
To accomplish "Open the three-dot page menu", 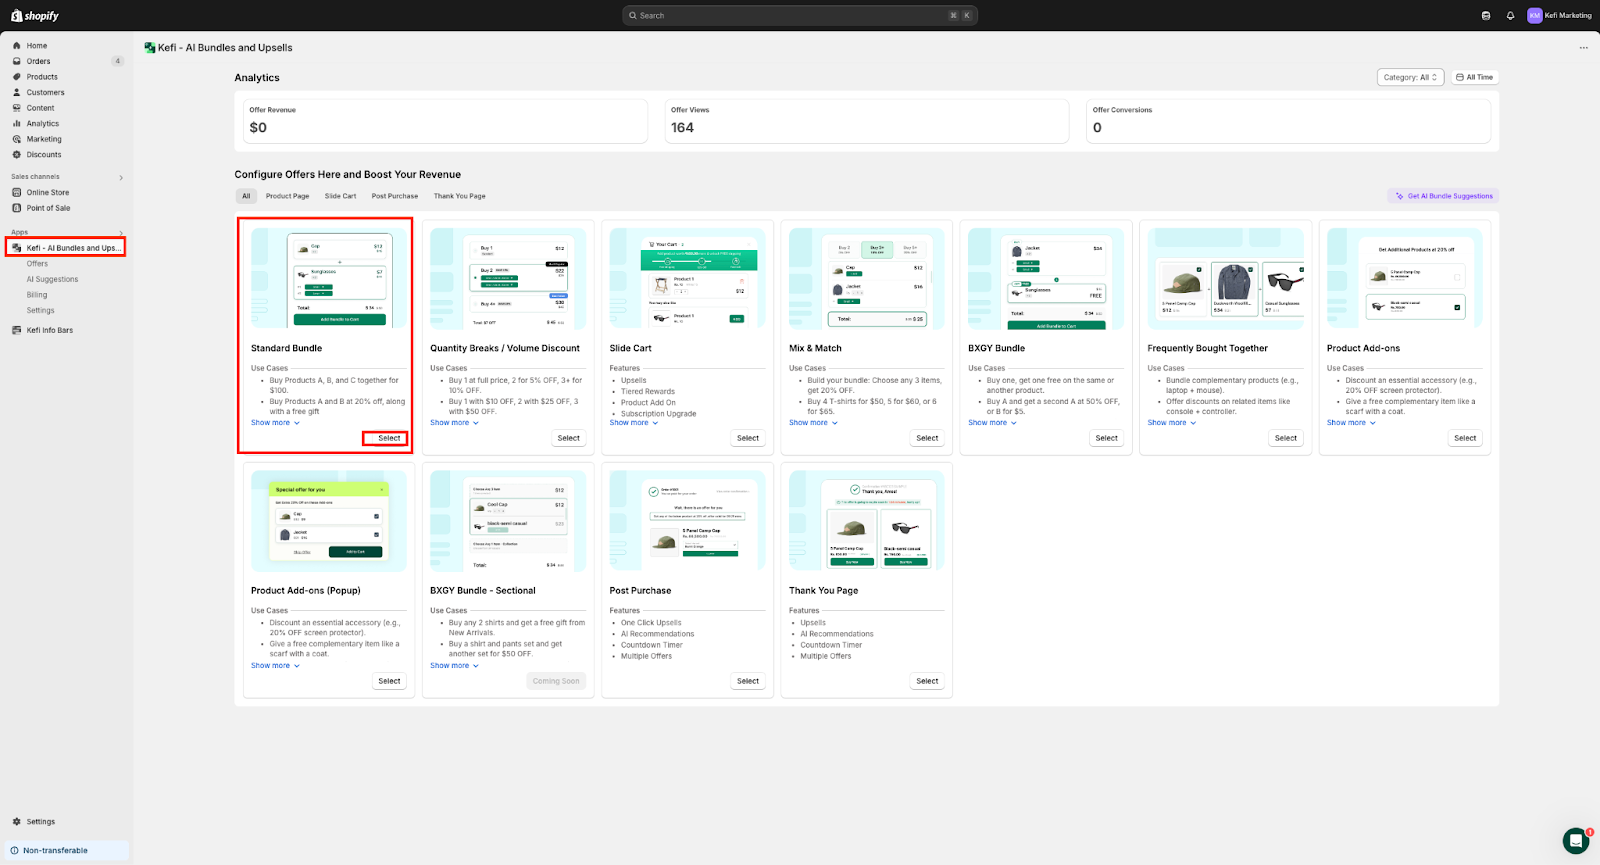I will click(x=1583, y=48).
